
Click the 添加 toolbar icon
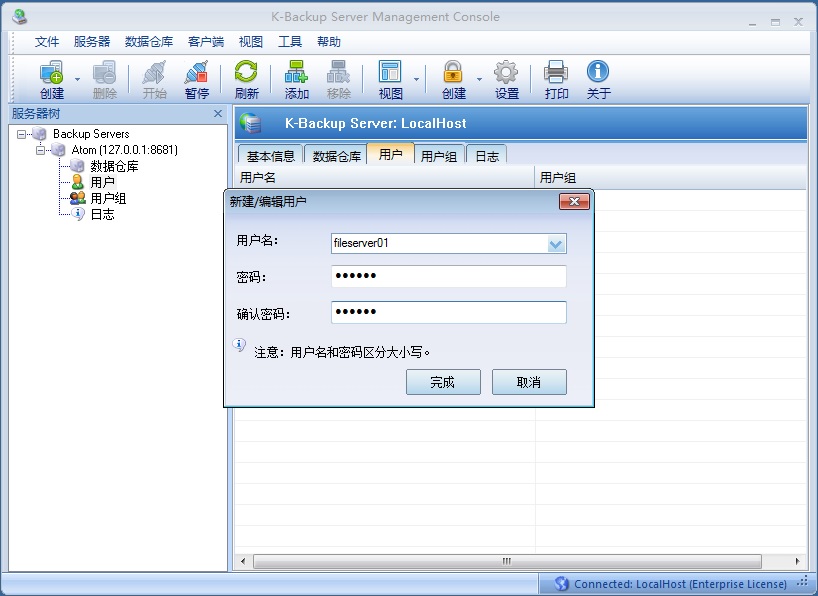coord(296,79)
